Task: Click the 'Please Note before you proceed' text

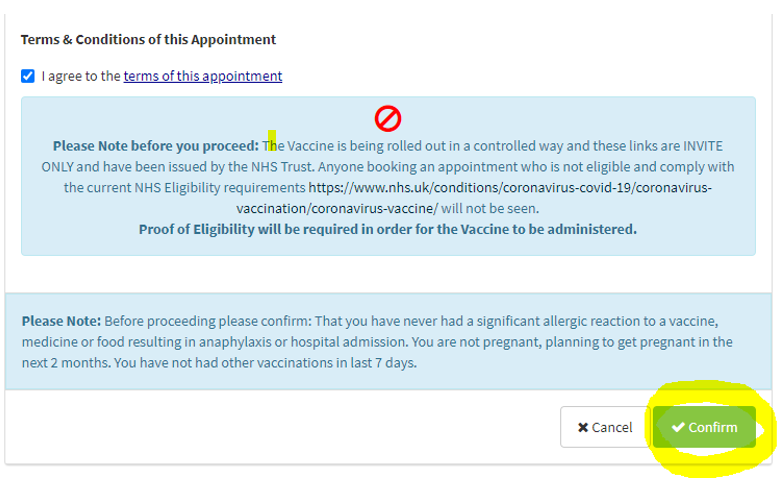Action: point(156,146)
